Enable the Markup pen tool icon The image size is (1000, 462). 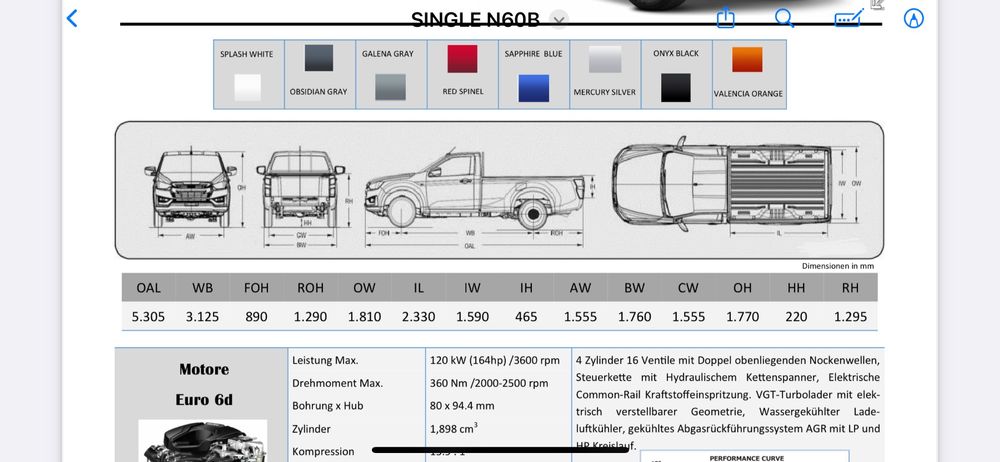(913, 18)
